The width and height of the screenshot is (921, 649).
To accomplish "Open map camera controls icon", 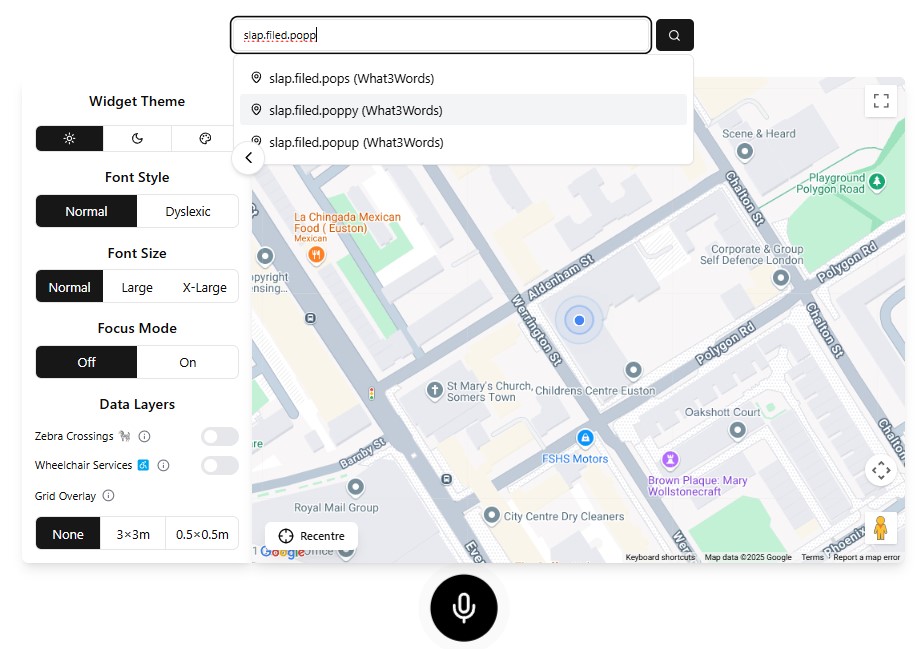I will [880, 470].
